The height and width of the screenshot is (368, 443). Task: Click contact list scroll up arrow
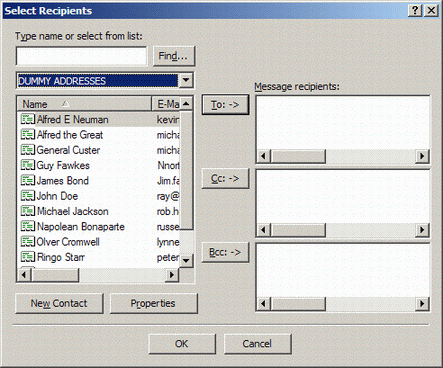point(186,104)
